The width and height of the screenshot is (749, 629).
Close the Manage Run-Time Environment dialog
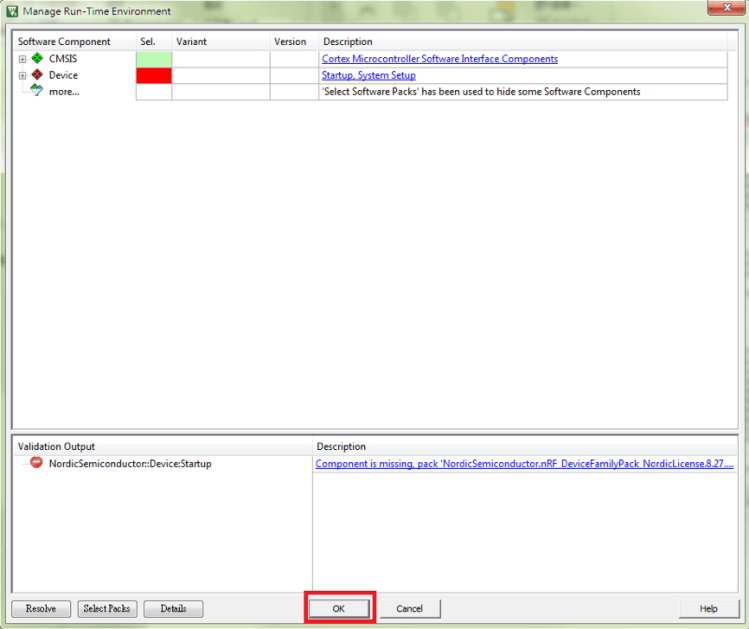coord(726,7)
